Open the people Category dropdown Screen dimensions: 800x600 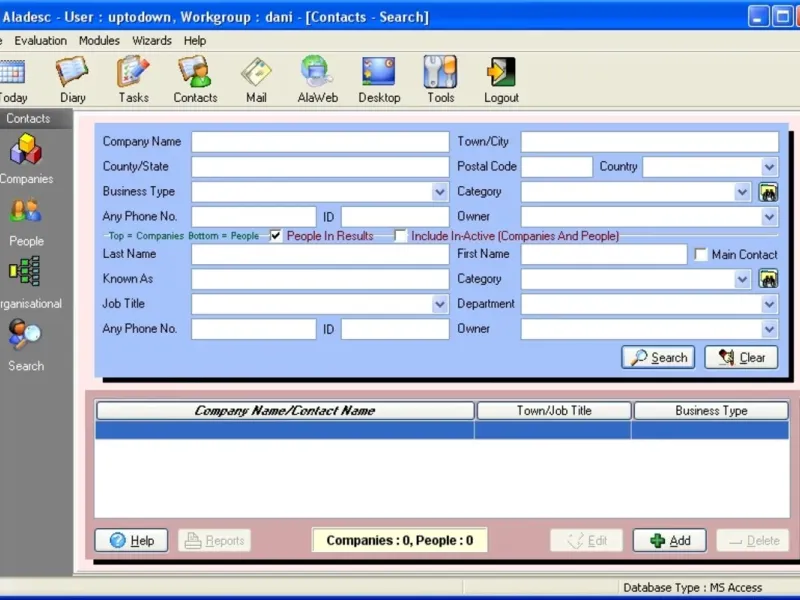[742, 279]
